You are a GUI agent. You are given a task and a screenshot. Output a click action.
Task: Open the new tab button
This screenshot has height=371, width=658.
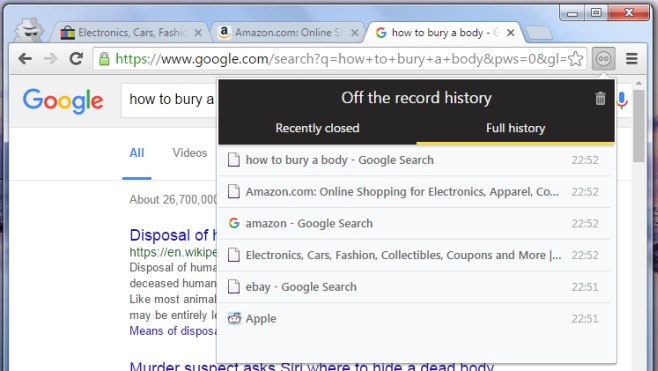[538, 33]
